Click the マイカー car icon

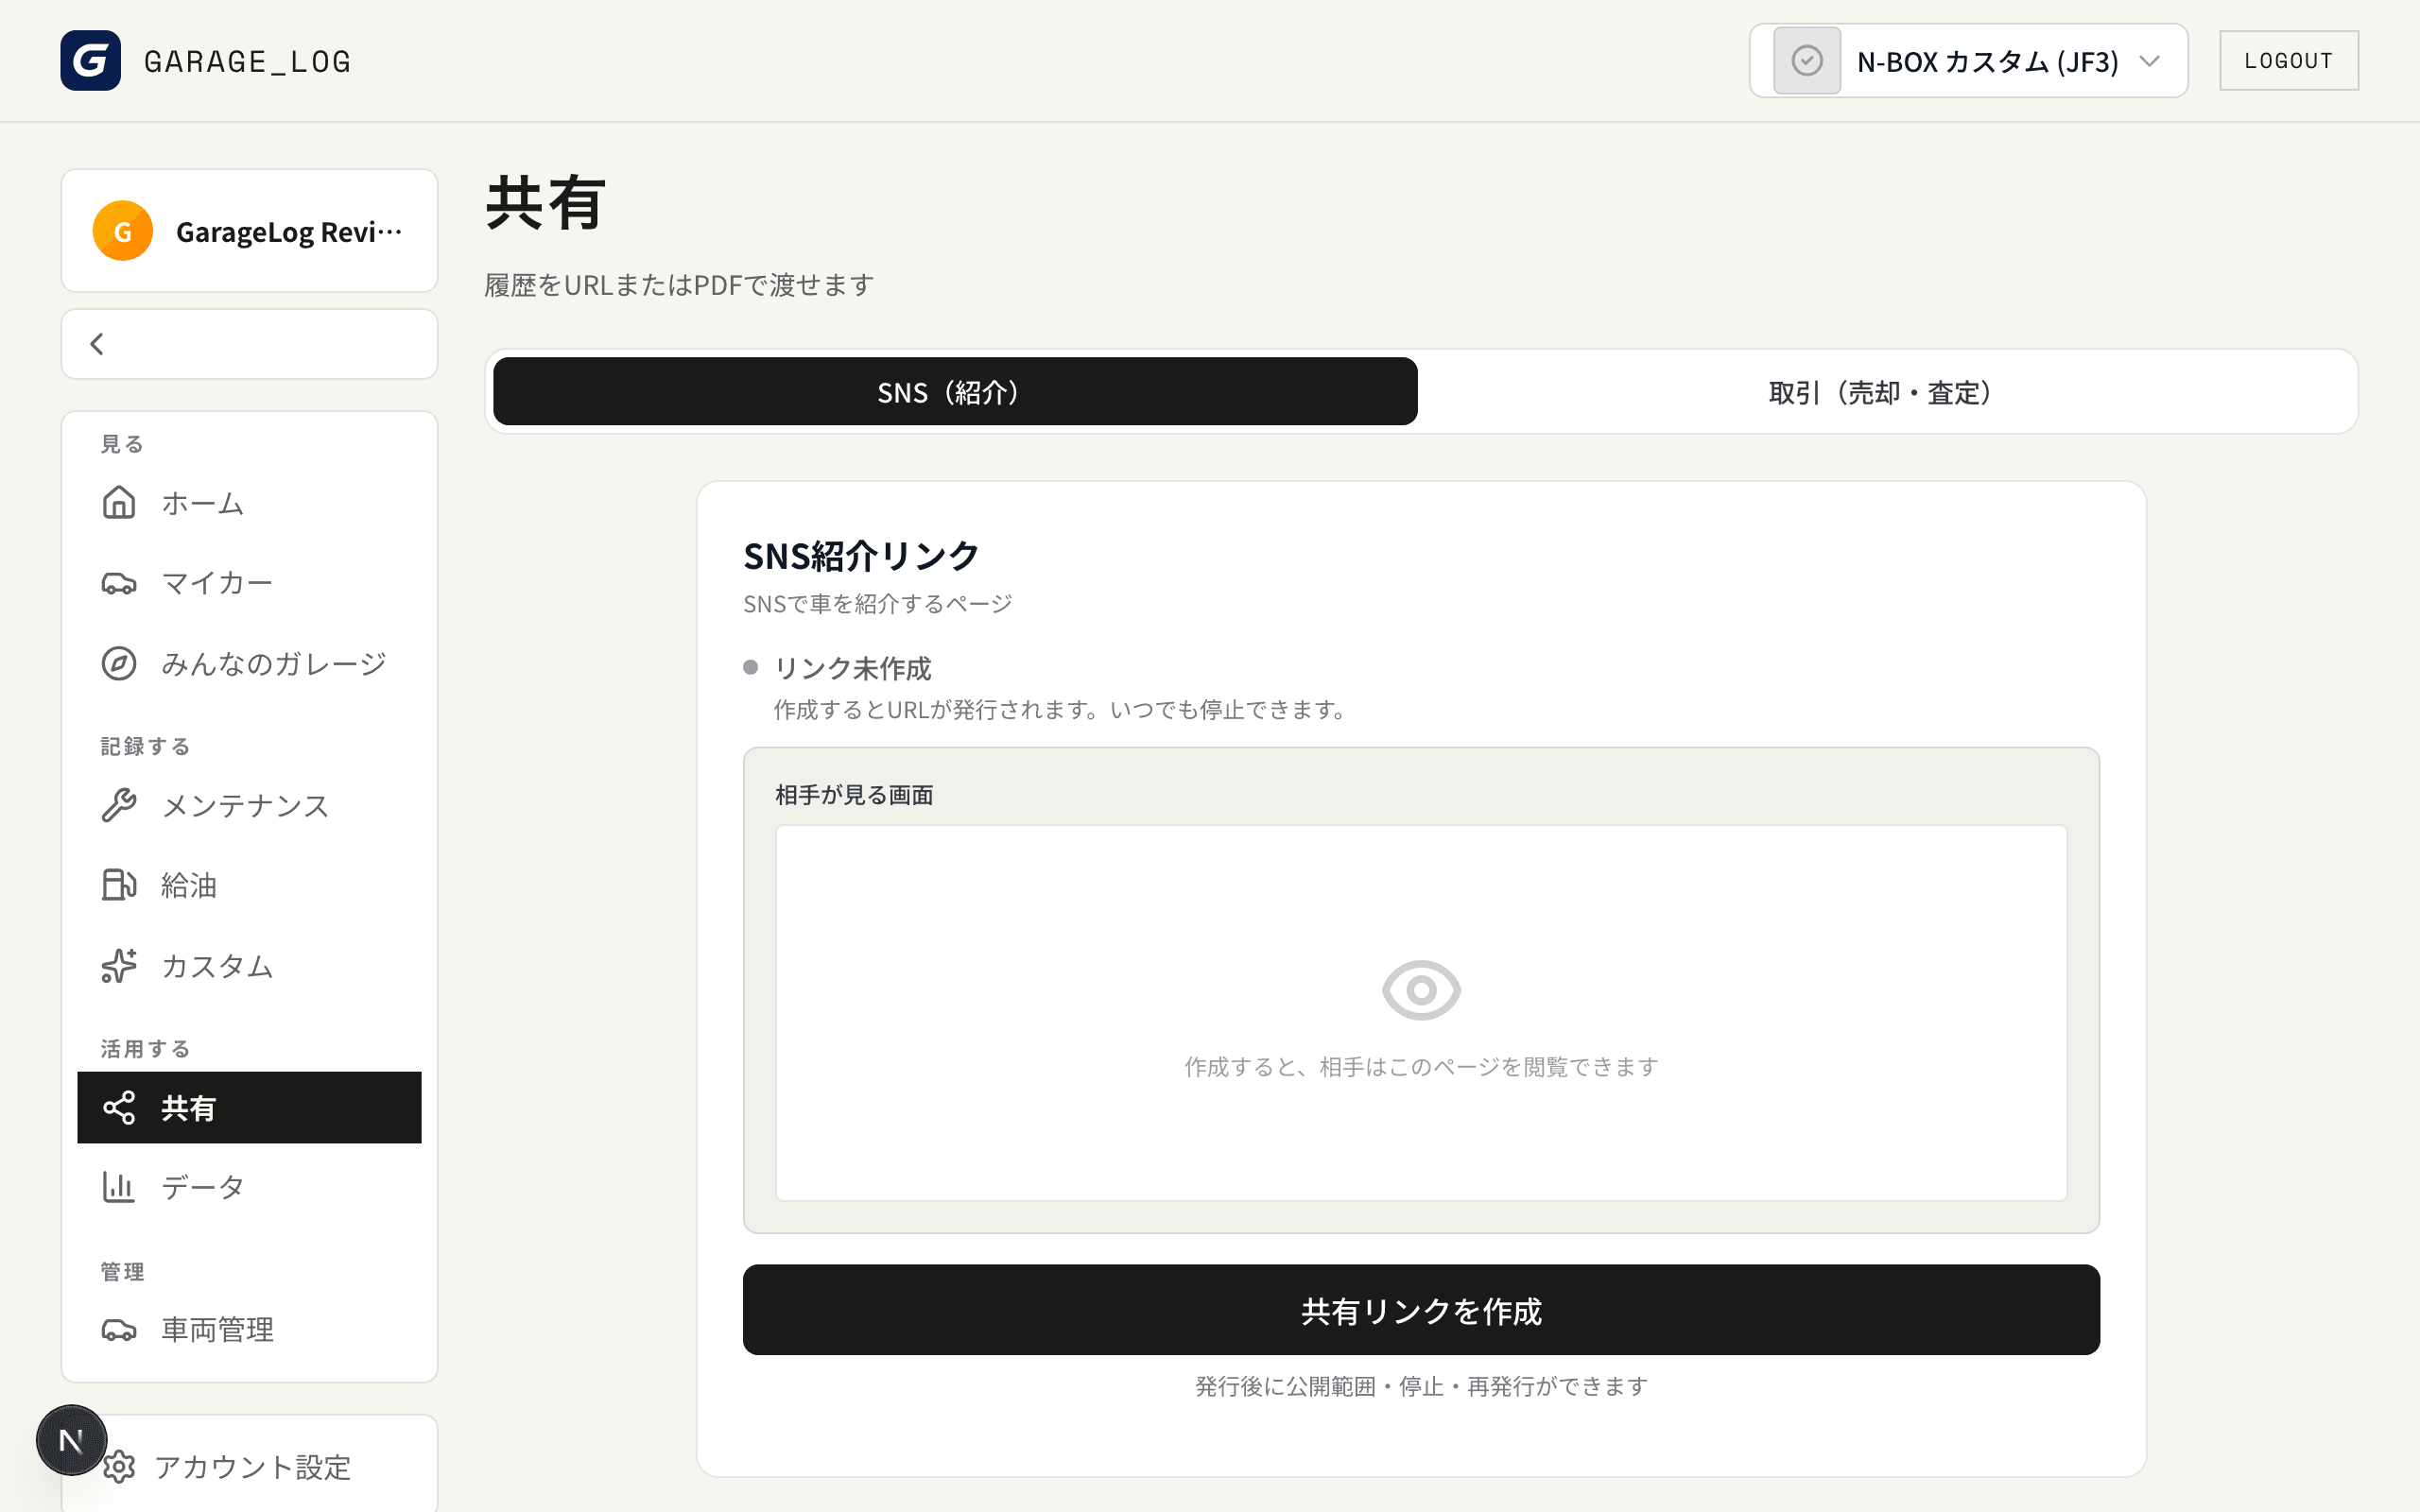[119, 583]
